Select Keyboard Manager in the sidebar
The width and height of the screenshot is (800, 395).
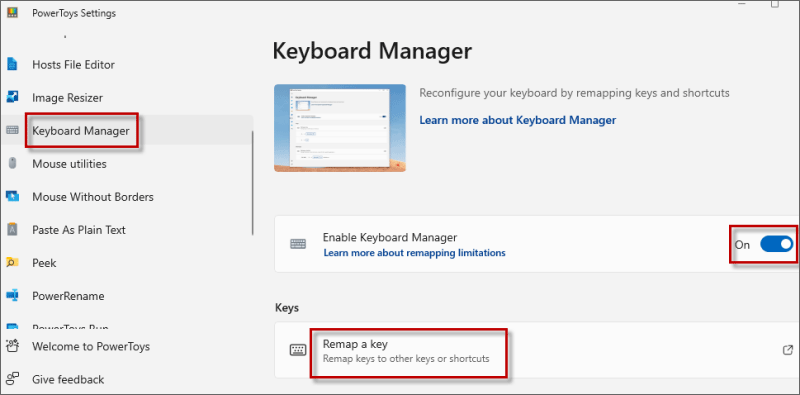[x=127, y=130]
